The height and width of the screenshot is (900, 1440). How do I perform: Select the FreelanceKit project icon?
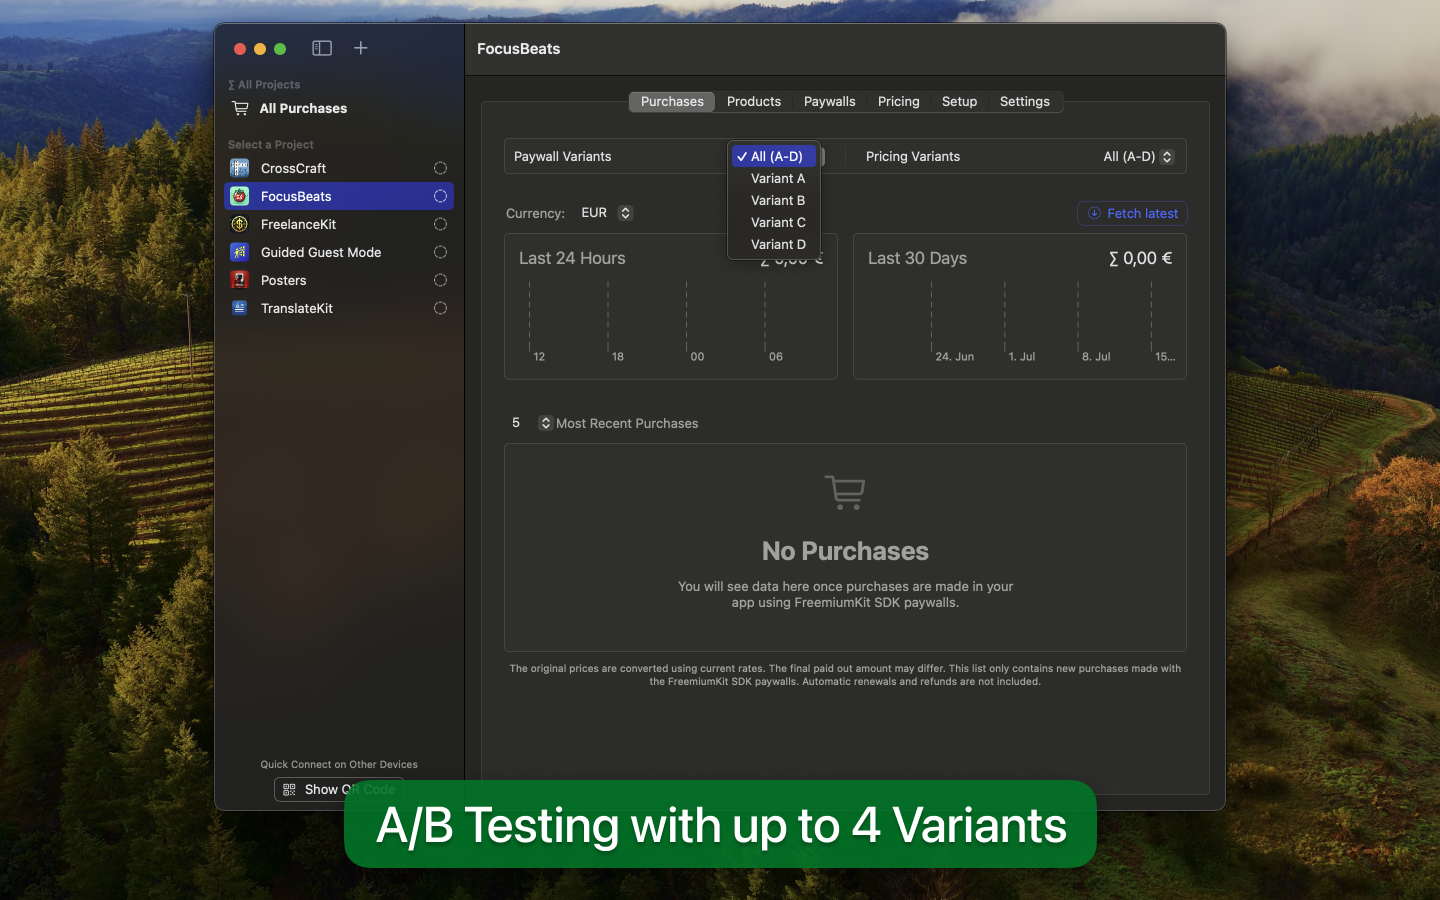click(x=239, y=224)
